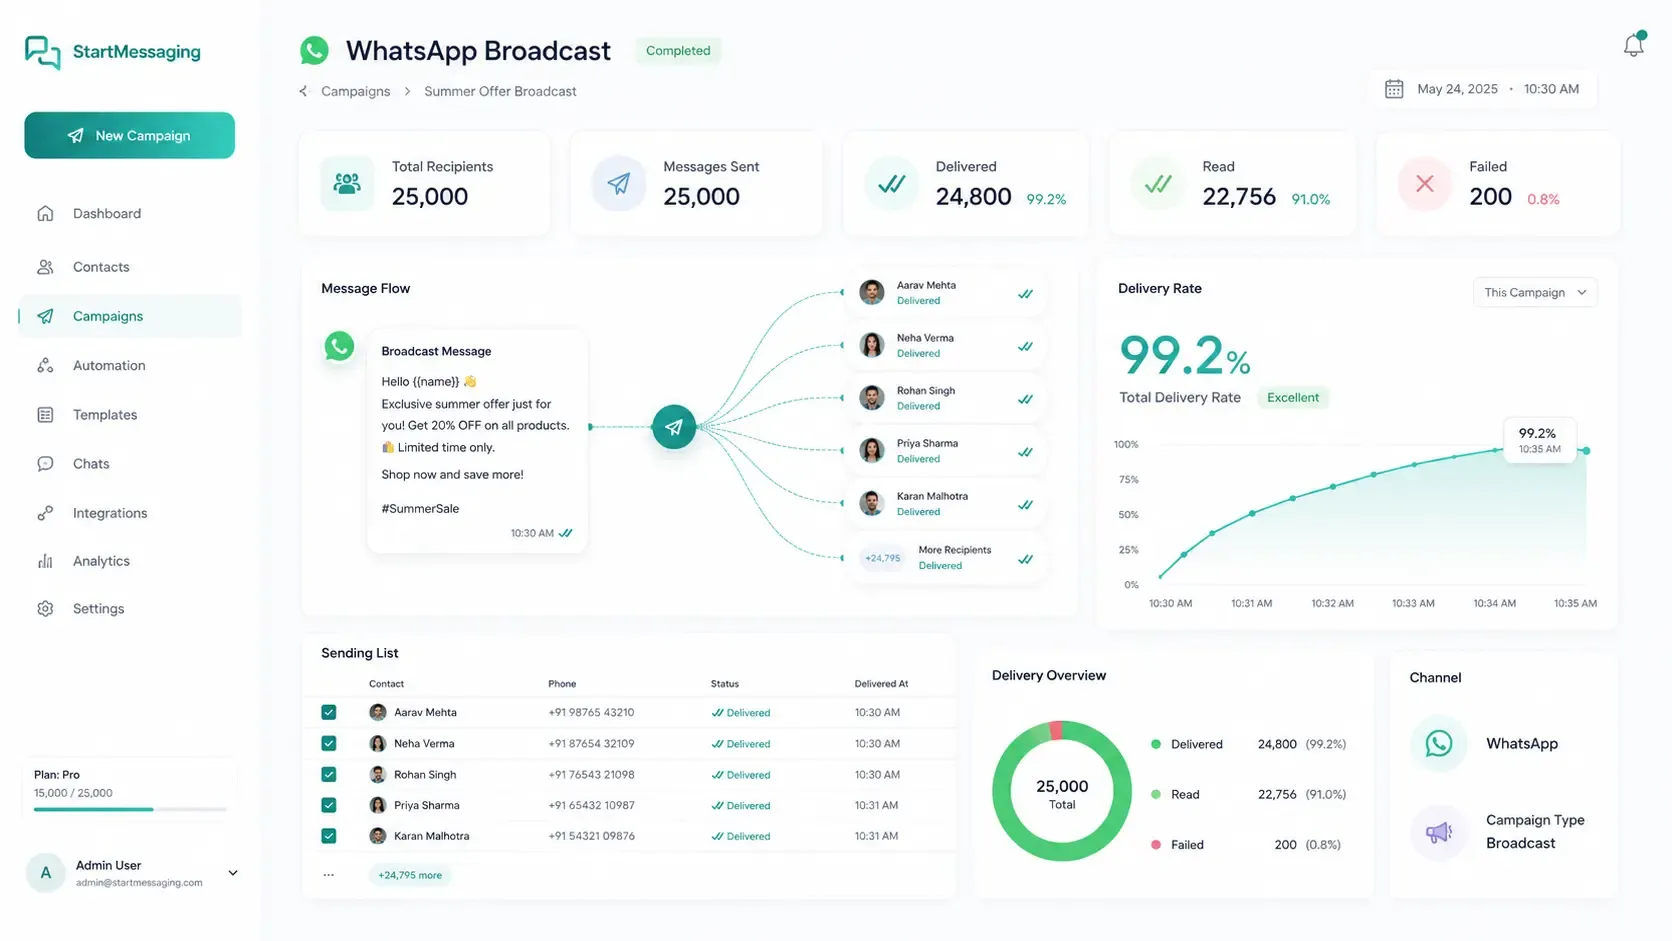Image resolution: width=1672 pixels, height=941 pixels.
Task: Click the green Delivered legend dot
Action: (1156, 744)
